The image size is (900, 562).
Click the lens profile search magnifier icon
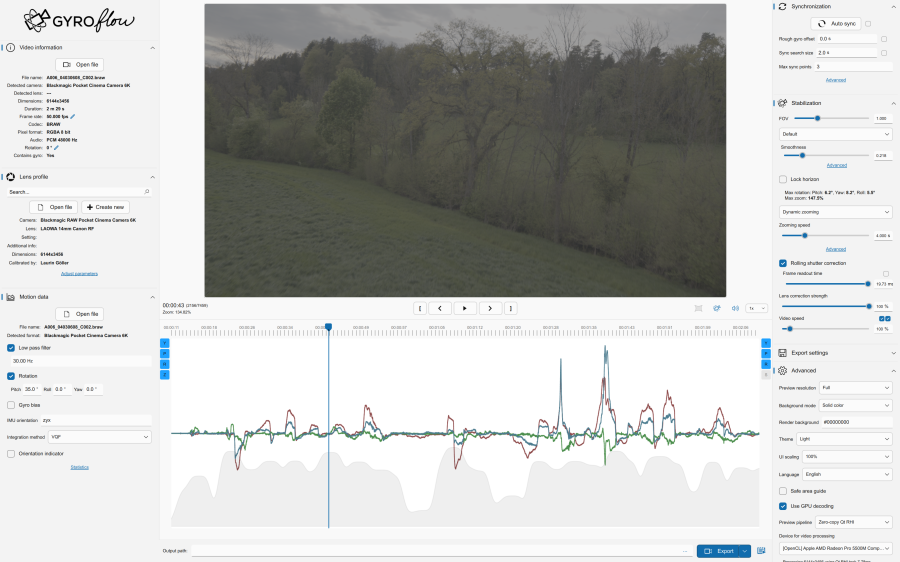point(147,191)
